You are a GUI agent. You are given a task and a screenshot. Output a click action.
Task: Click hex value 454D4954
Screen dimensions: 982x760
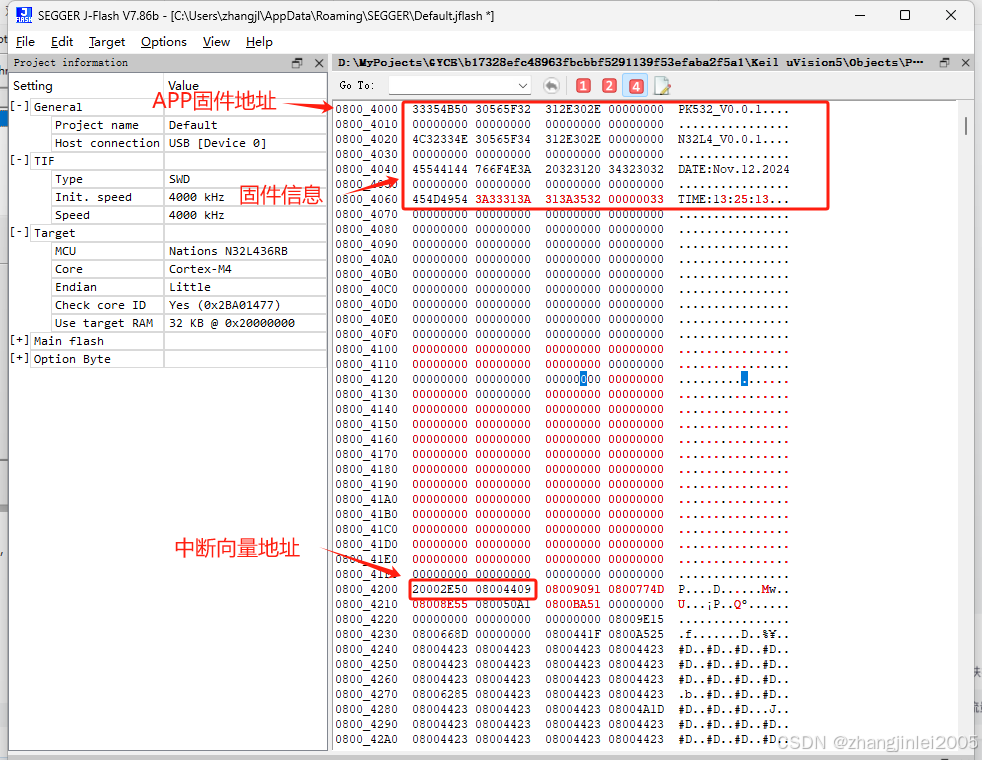click(x=440, y=199)
